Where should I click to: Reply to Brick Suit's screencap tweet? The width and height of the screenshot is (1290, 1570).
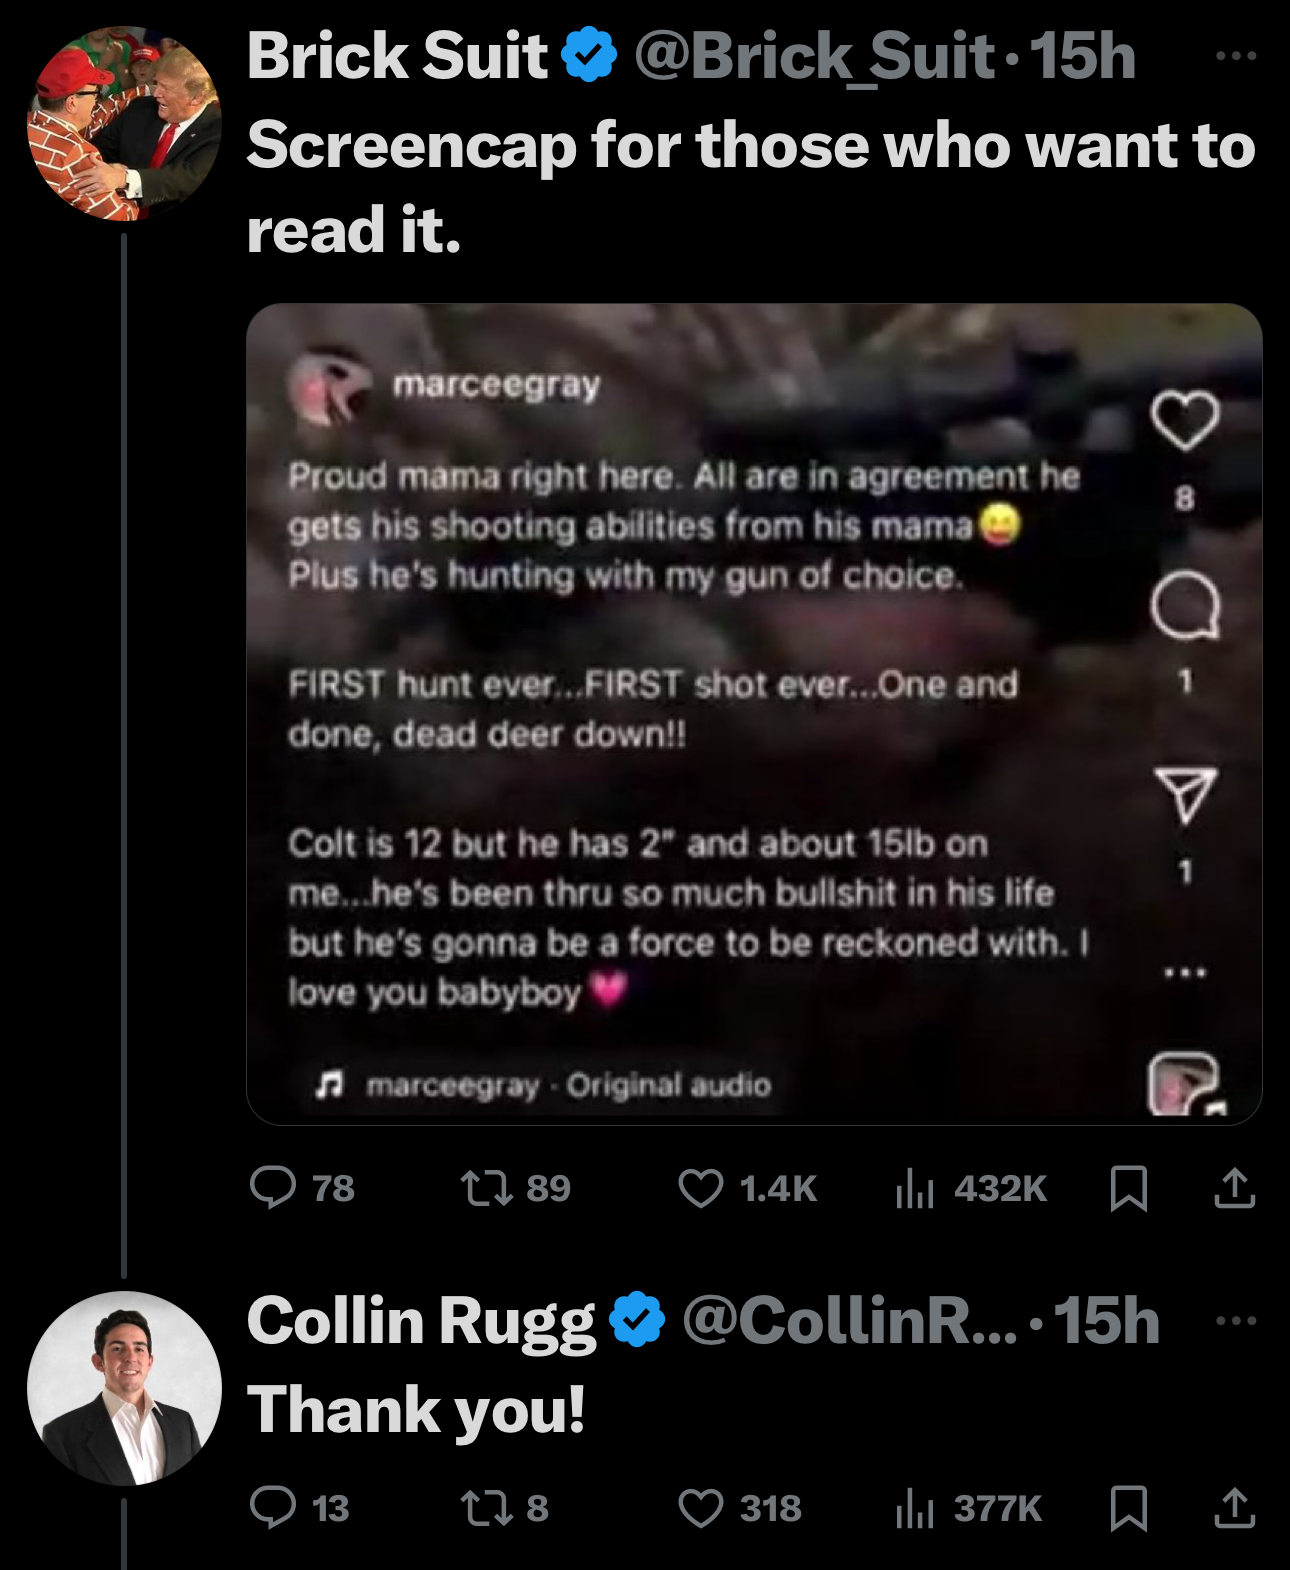(273, 1188)
